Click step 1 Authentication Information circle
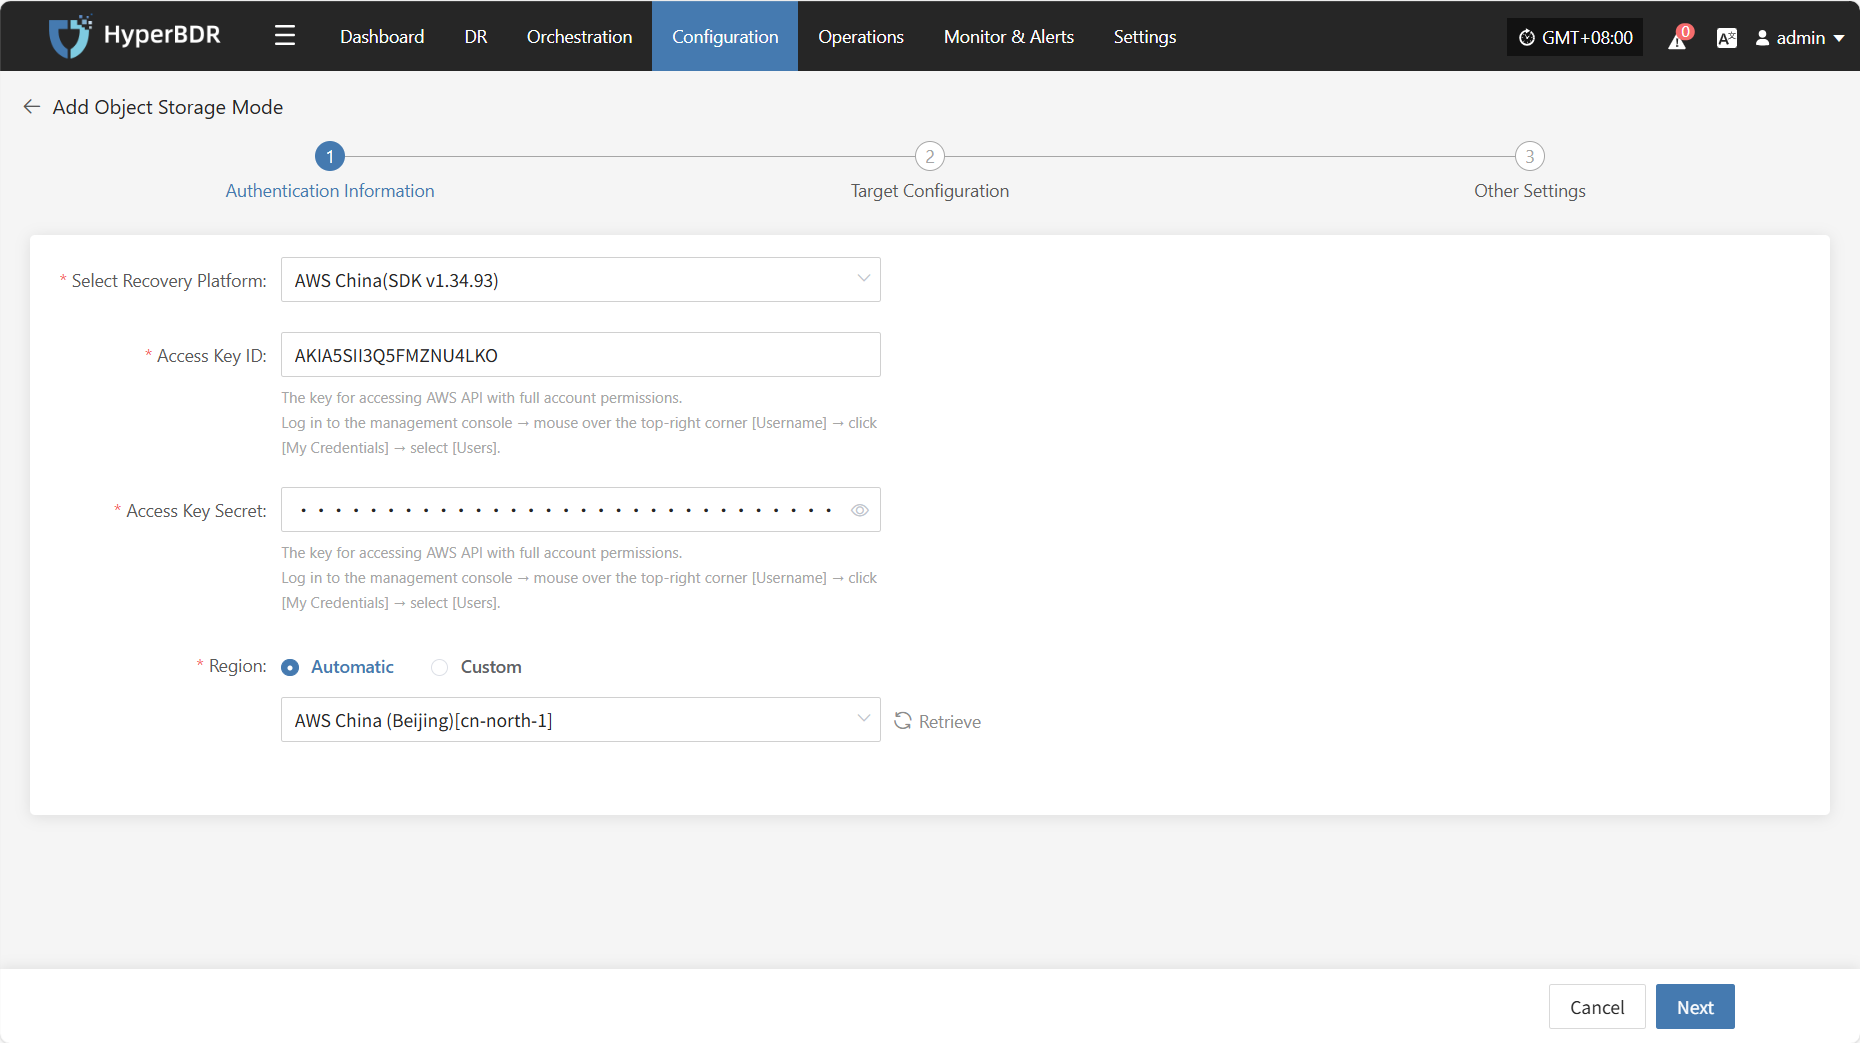Image resolution: width=1860 pixels, height=1043 pixels. tap(330, 156)
